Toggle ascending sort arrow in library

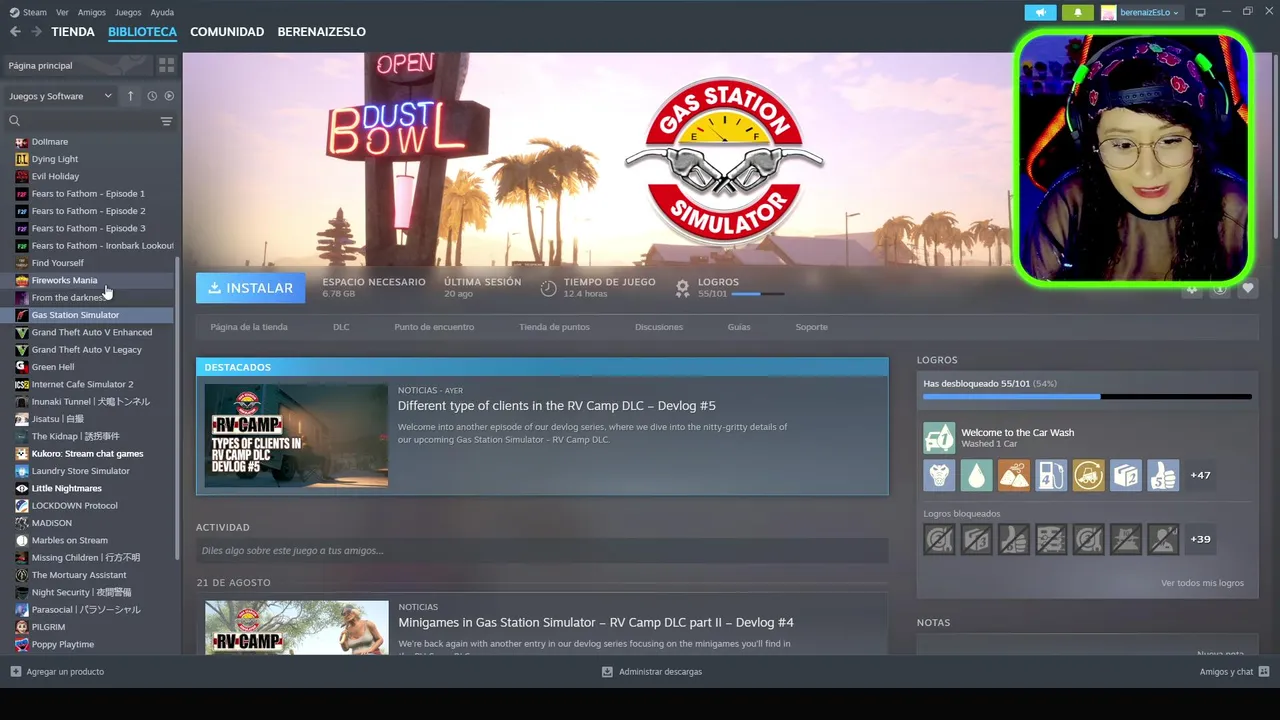pyautogui.click(x=130, y=96)
